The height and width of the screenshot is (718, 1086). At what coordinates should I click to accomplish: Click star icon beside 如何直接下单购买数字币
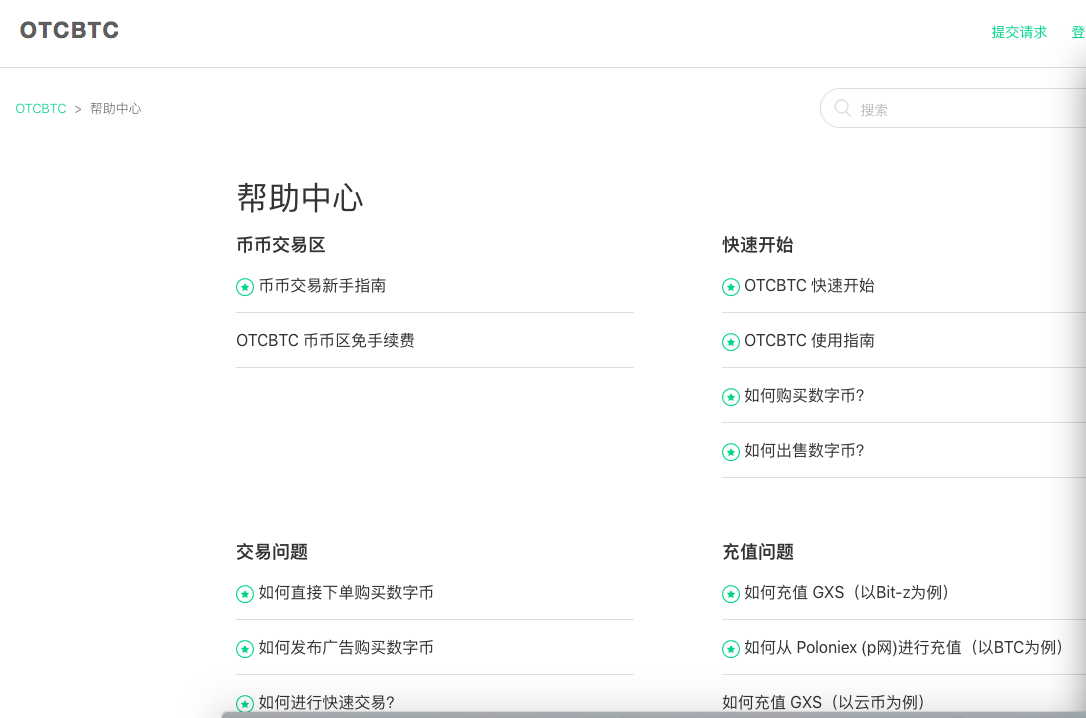[245, 594]
